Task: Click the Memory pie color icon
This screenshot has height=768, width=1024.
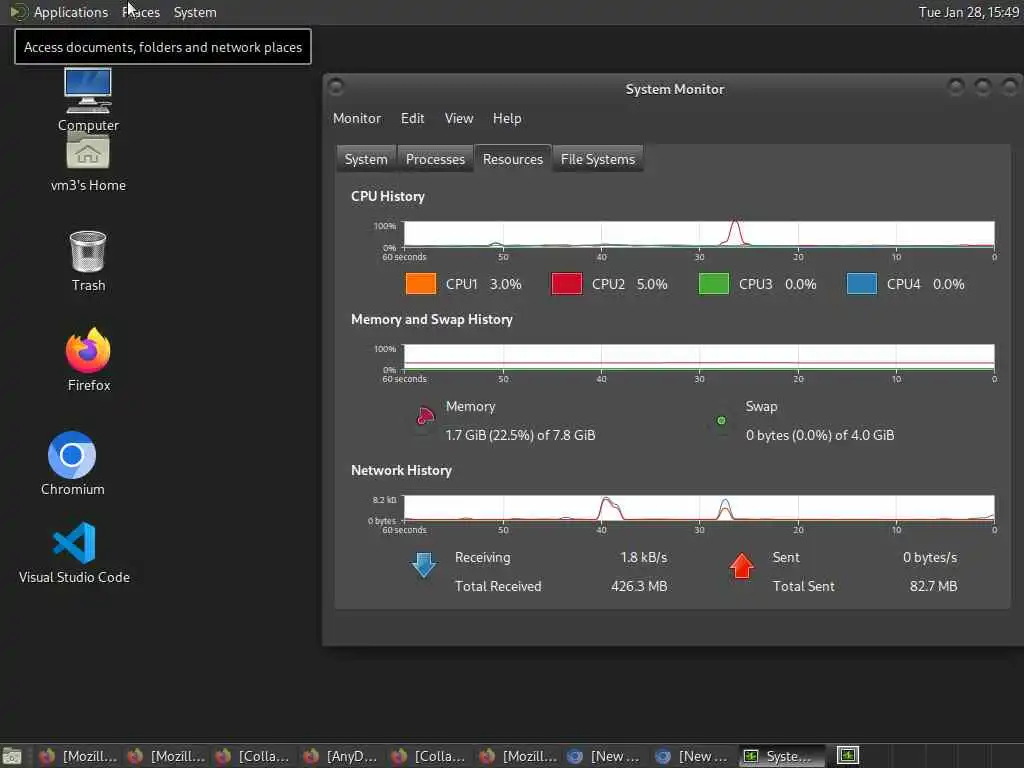Action: pos(424,416)
